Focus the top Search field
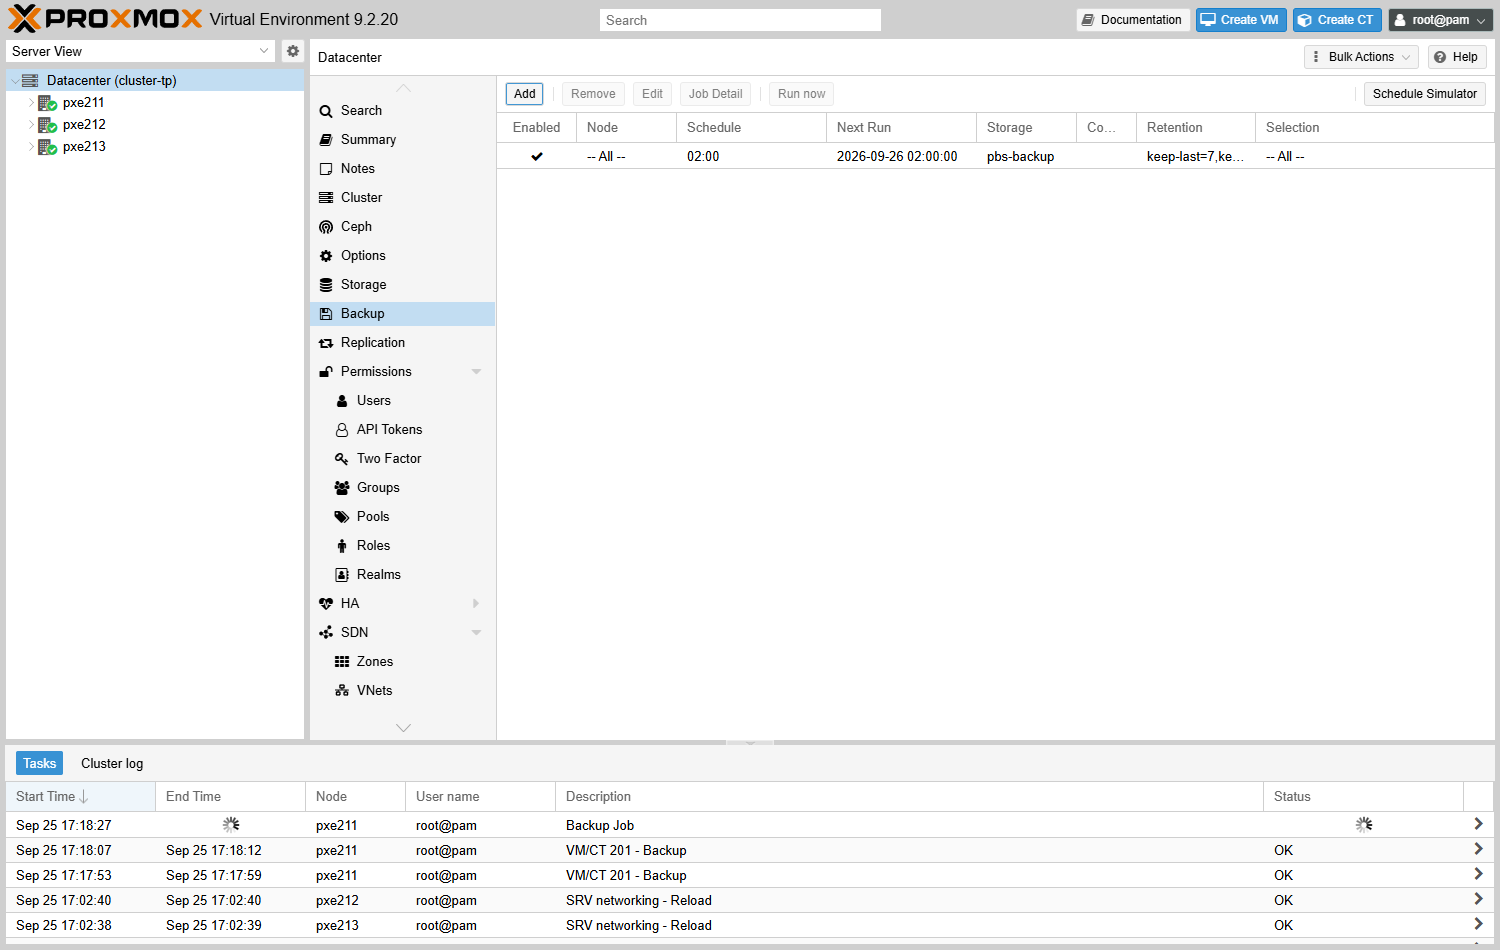The width and height of the screenshot is (1500, 950). tap(740, 20)
